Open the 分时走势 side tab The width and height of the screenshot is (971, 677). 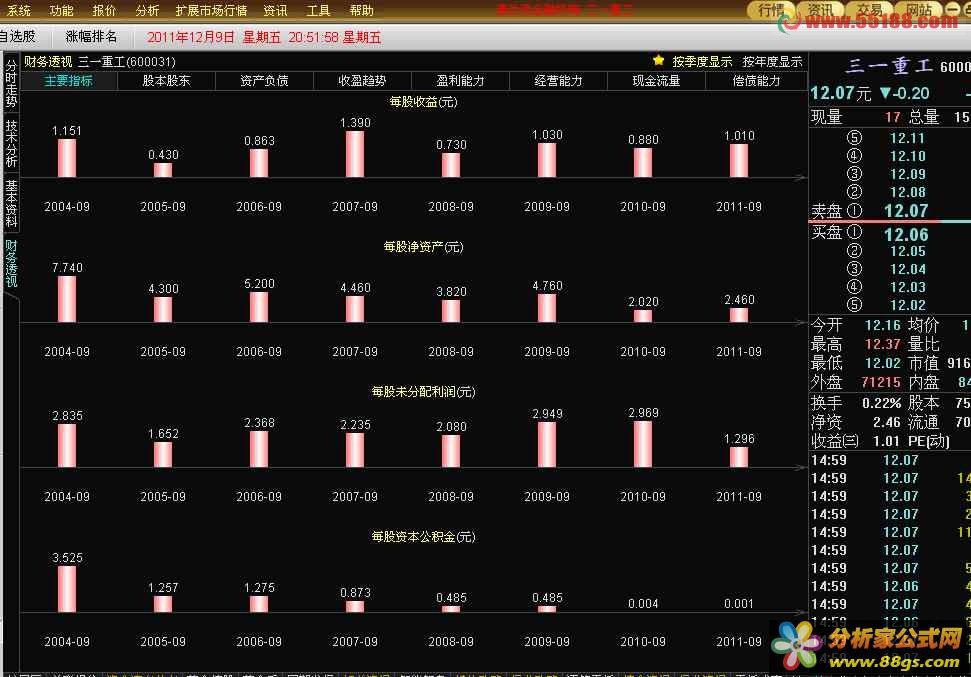(11, 82)
